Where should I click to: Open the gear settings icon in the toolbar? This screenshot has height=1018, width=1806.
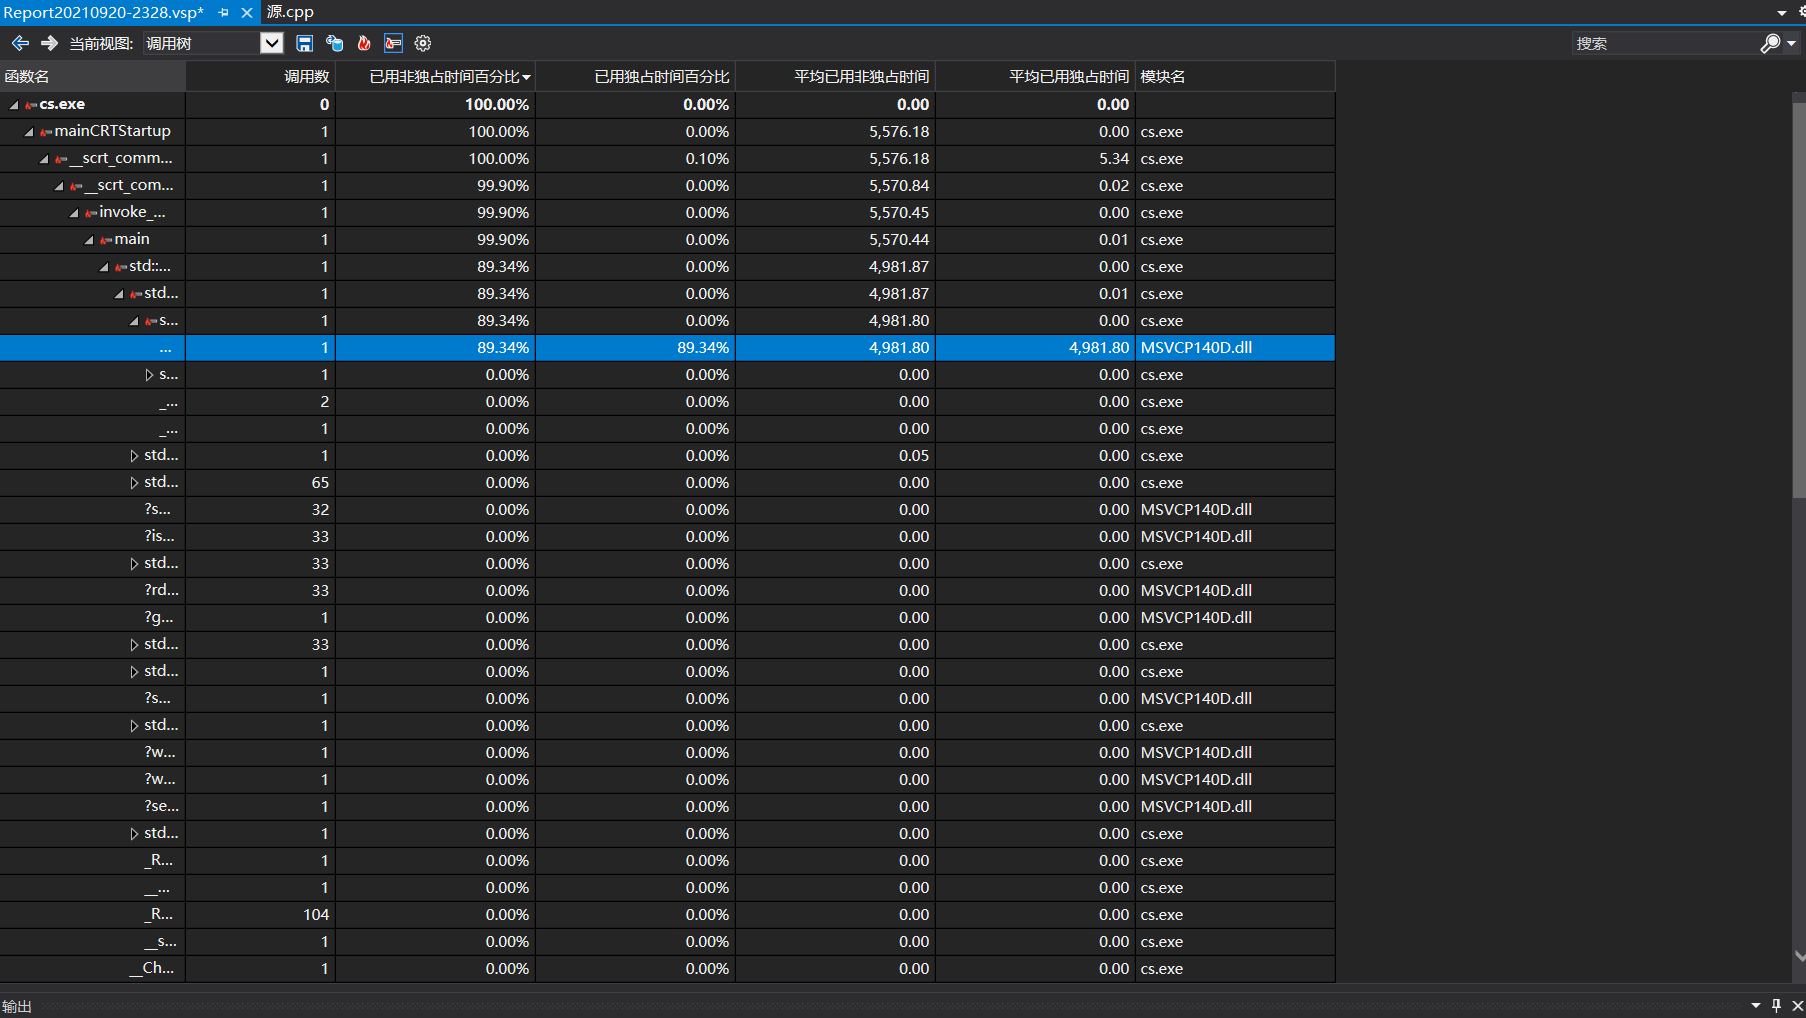click(x=423, y=43)
